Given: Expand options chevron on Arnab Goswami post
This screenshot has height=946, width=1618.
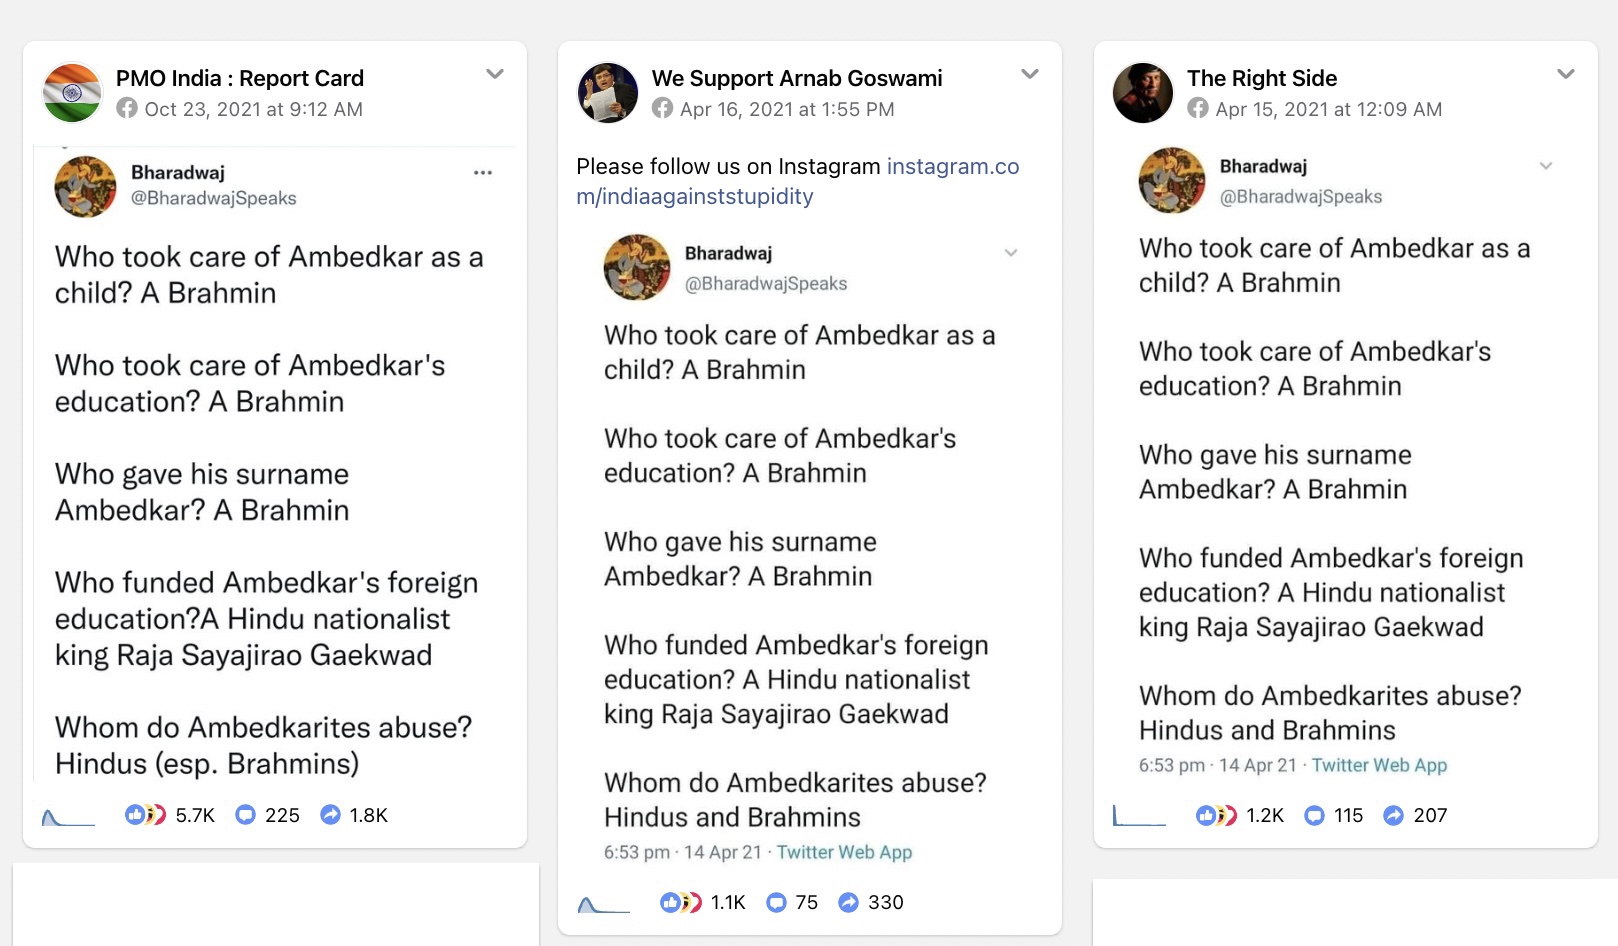Looking at the screenshot, I should tap(1030, 74).
